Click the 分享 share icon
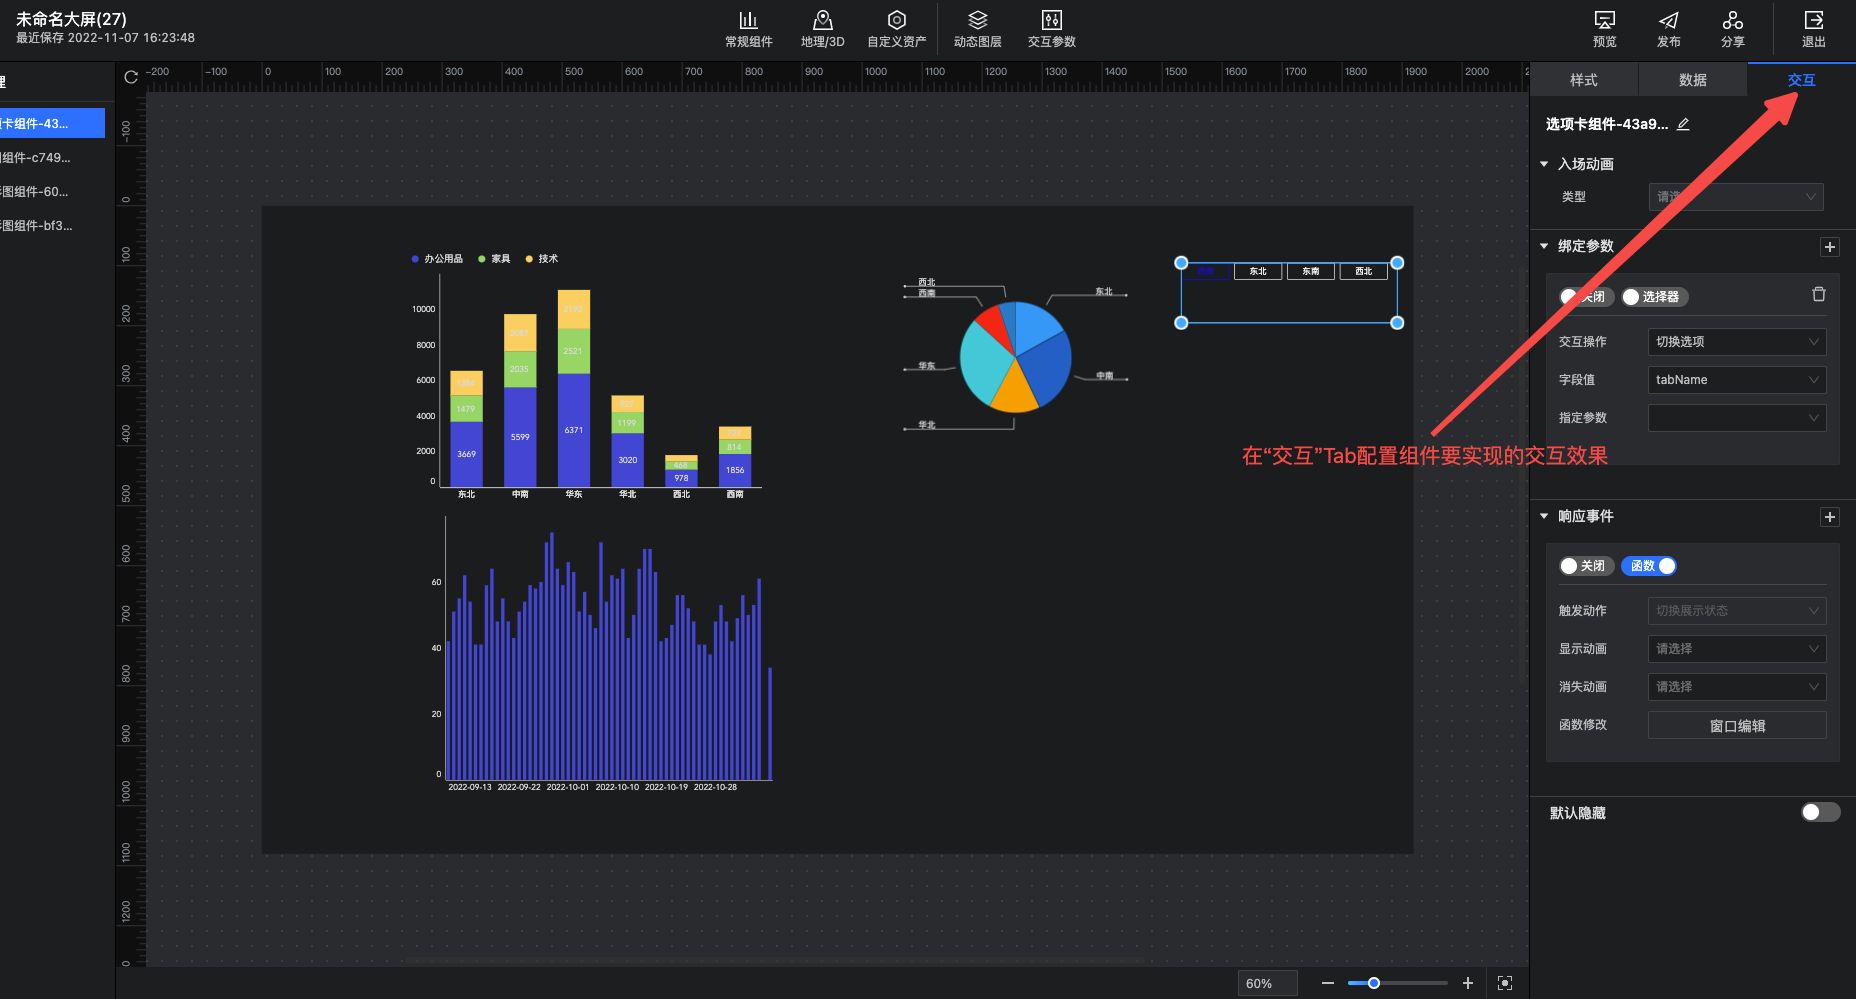Screen dimensions: 1856x999 click(x=1732, y=21)
